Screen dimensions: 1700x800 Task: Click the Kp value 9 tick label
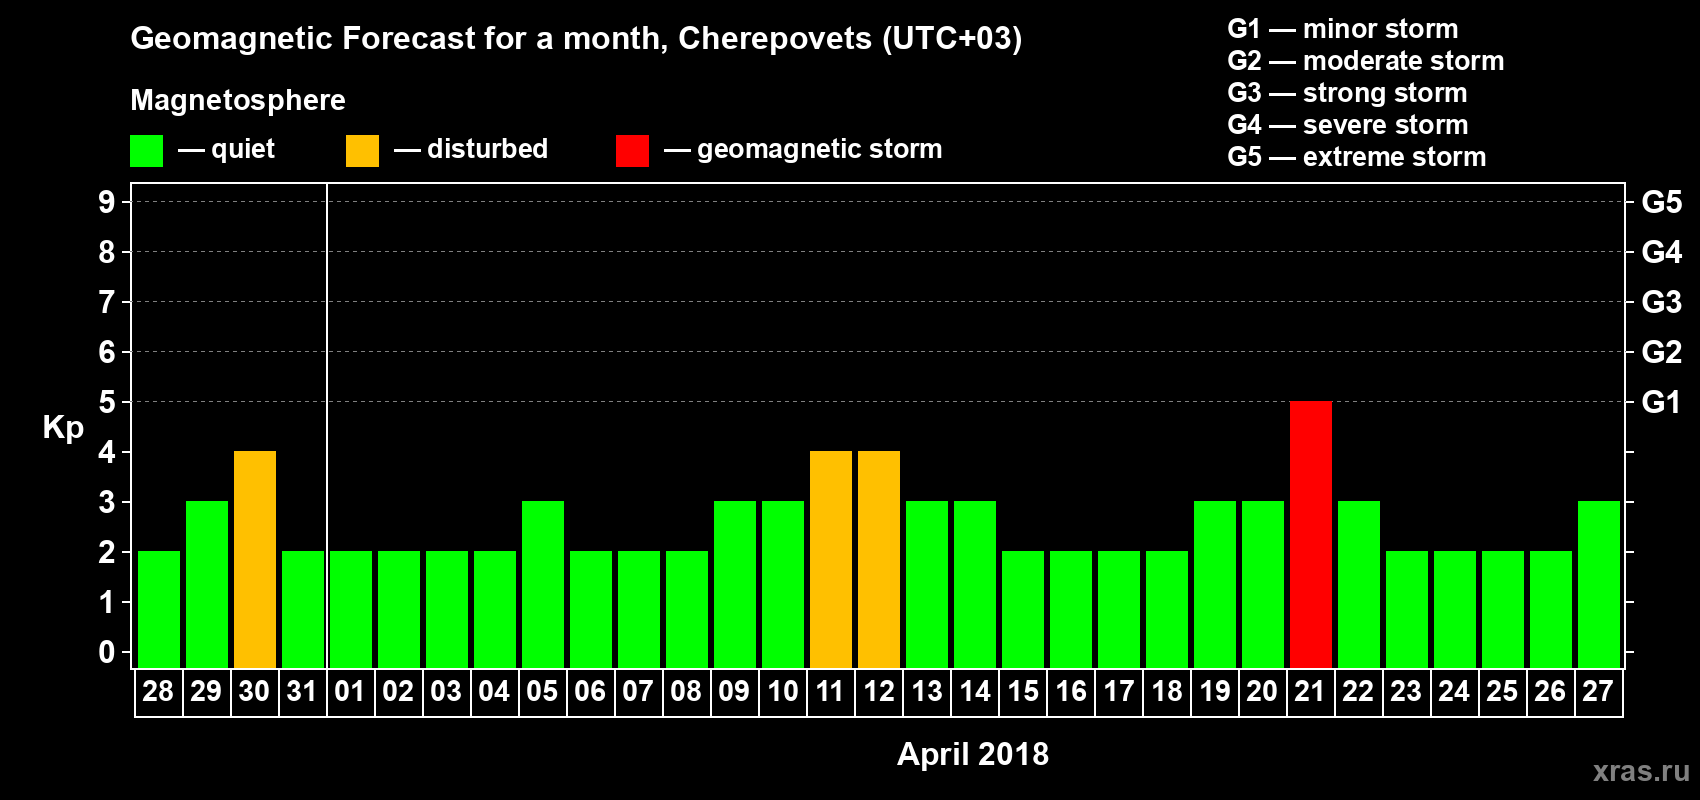point(107,202)
